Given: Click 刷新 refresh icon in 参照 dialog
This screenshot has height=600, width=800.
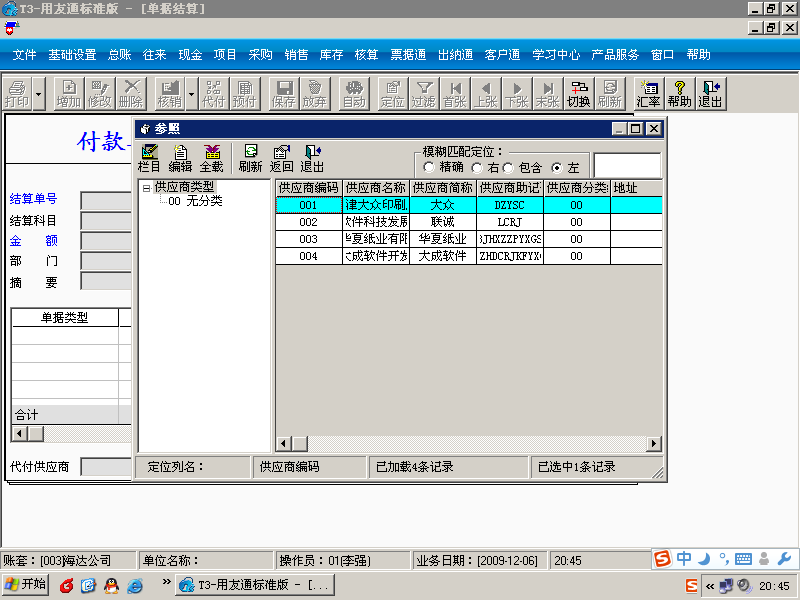Looking at the screenshot, I should pos(251,159).
